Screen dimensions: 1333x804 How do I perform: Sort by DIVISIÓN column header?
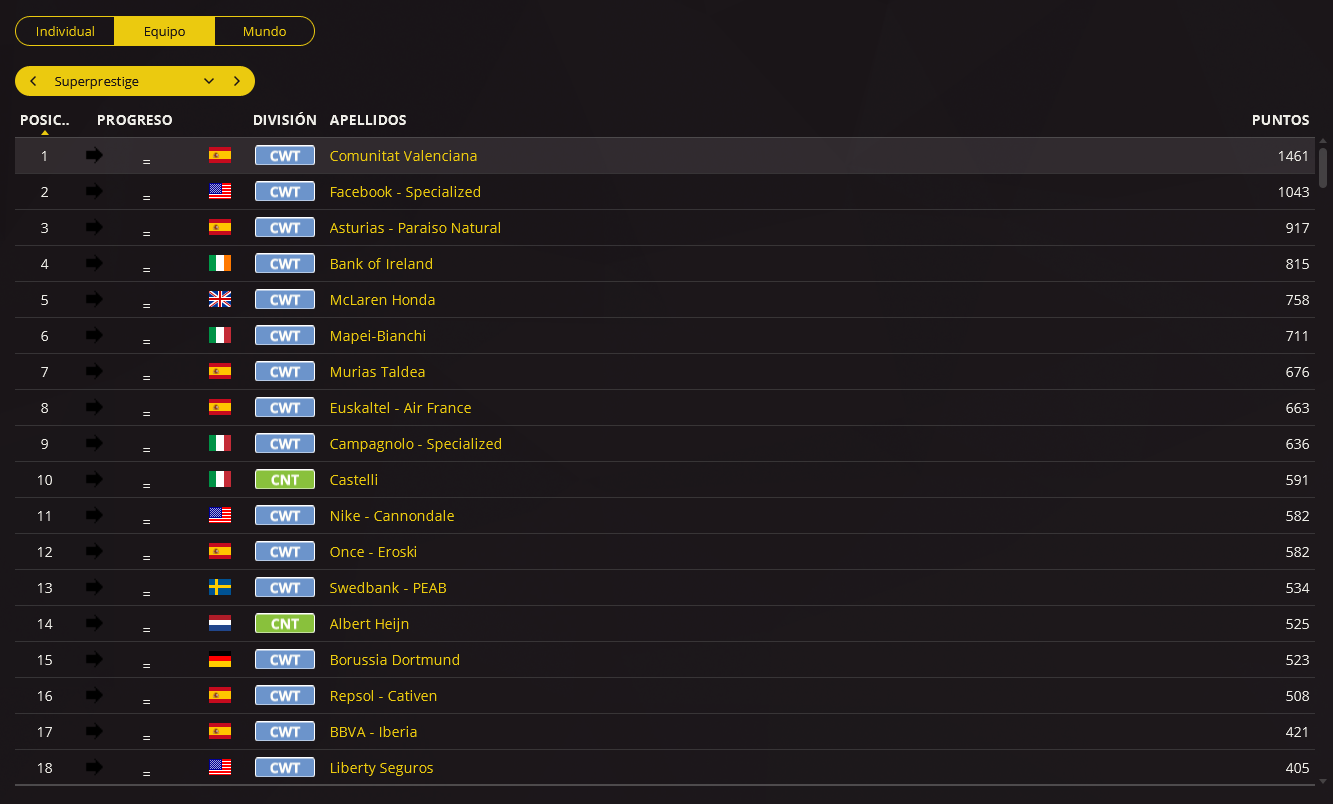click(x=284, y=120)
